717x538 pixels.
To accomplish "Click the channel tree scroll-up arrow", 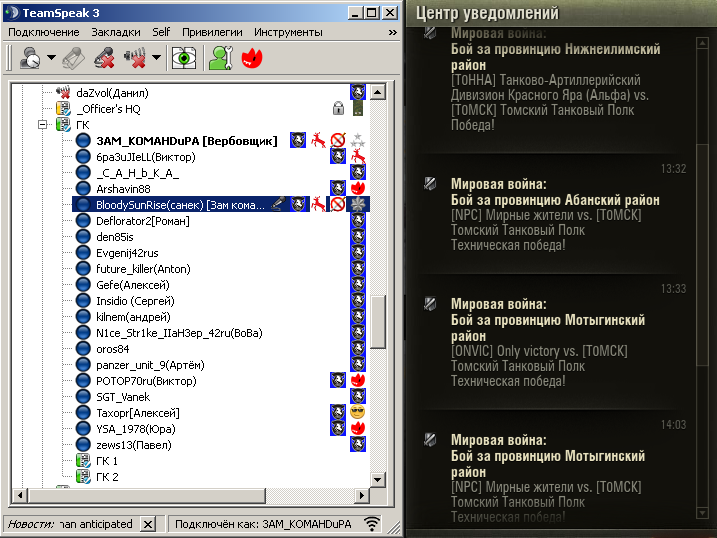I will pos(378,92).
